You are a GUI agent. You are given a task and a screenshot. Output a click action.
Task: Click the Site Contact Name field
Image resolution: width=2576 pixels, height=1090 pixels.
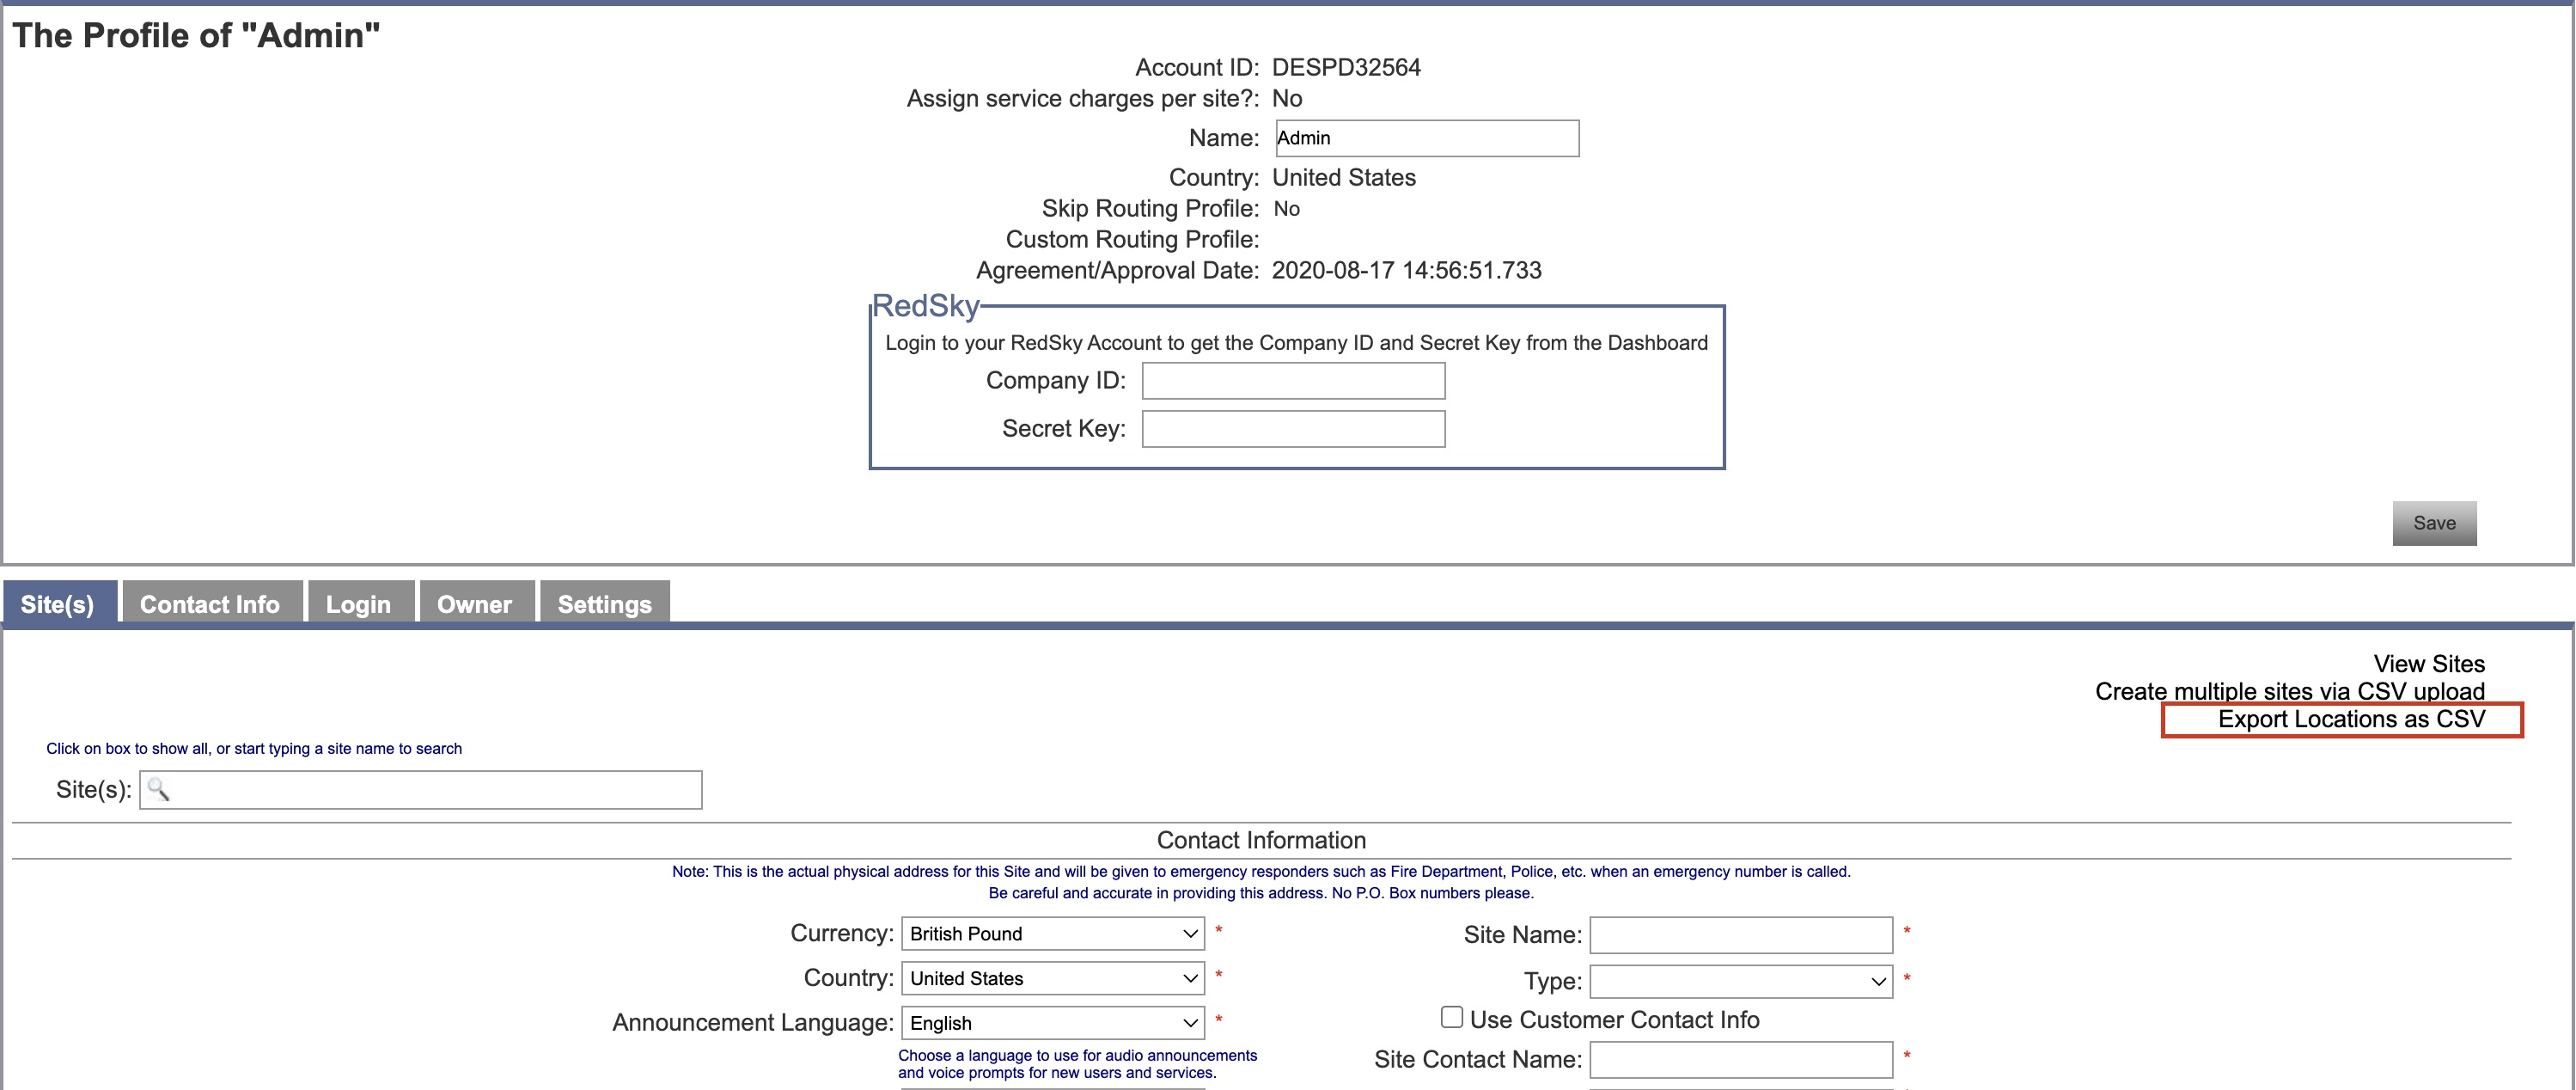1740,1059
